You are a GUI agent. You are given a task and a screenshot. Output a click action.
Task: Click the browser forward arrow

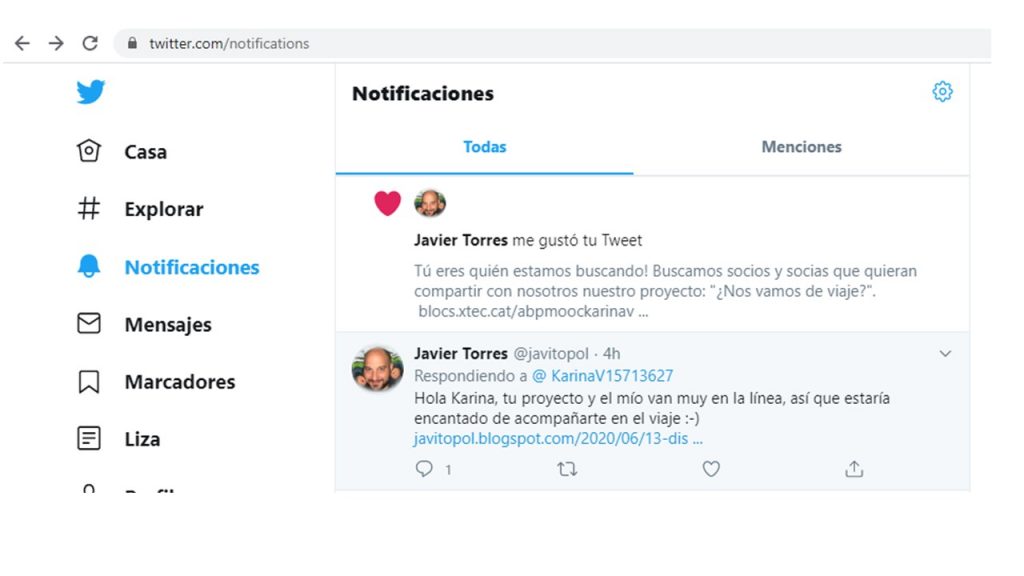click(56, 43)
